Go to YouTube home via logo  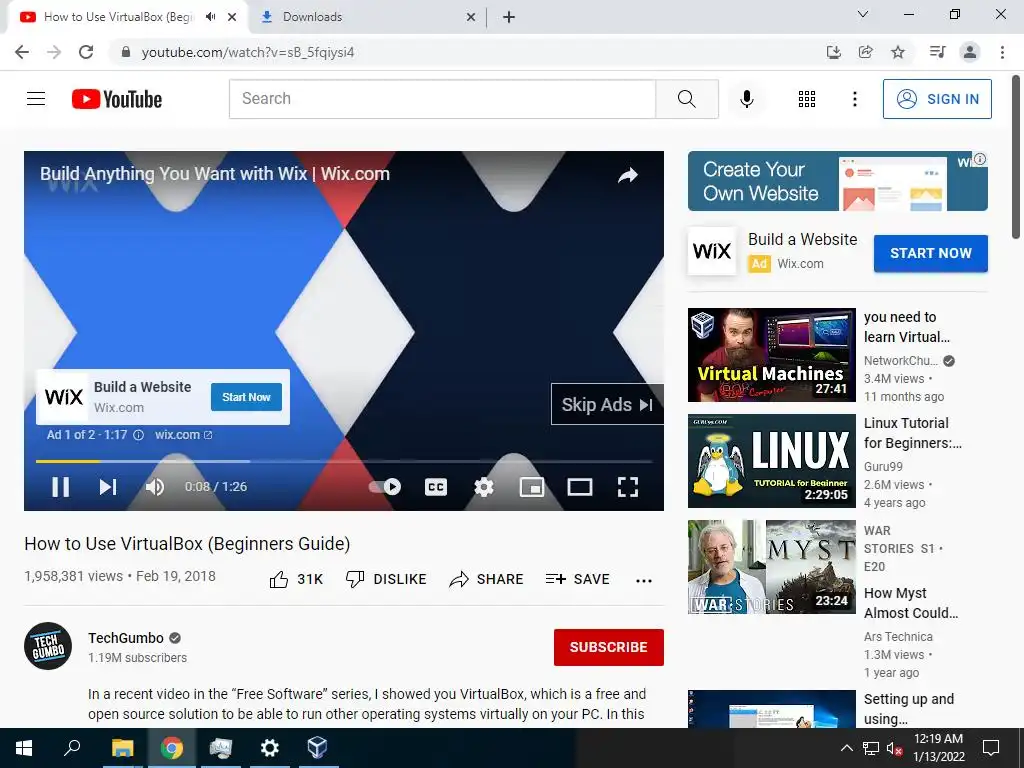pos(117,99)
